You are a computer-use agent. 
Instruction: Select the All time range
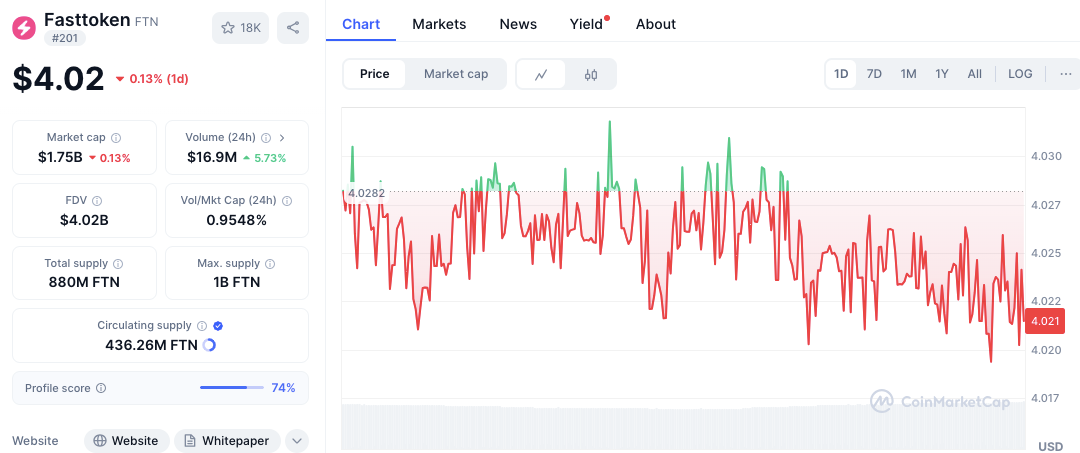[975, 74]
